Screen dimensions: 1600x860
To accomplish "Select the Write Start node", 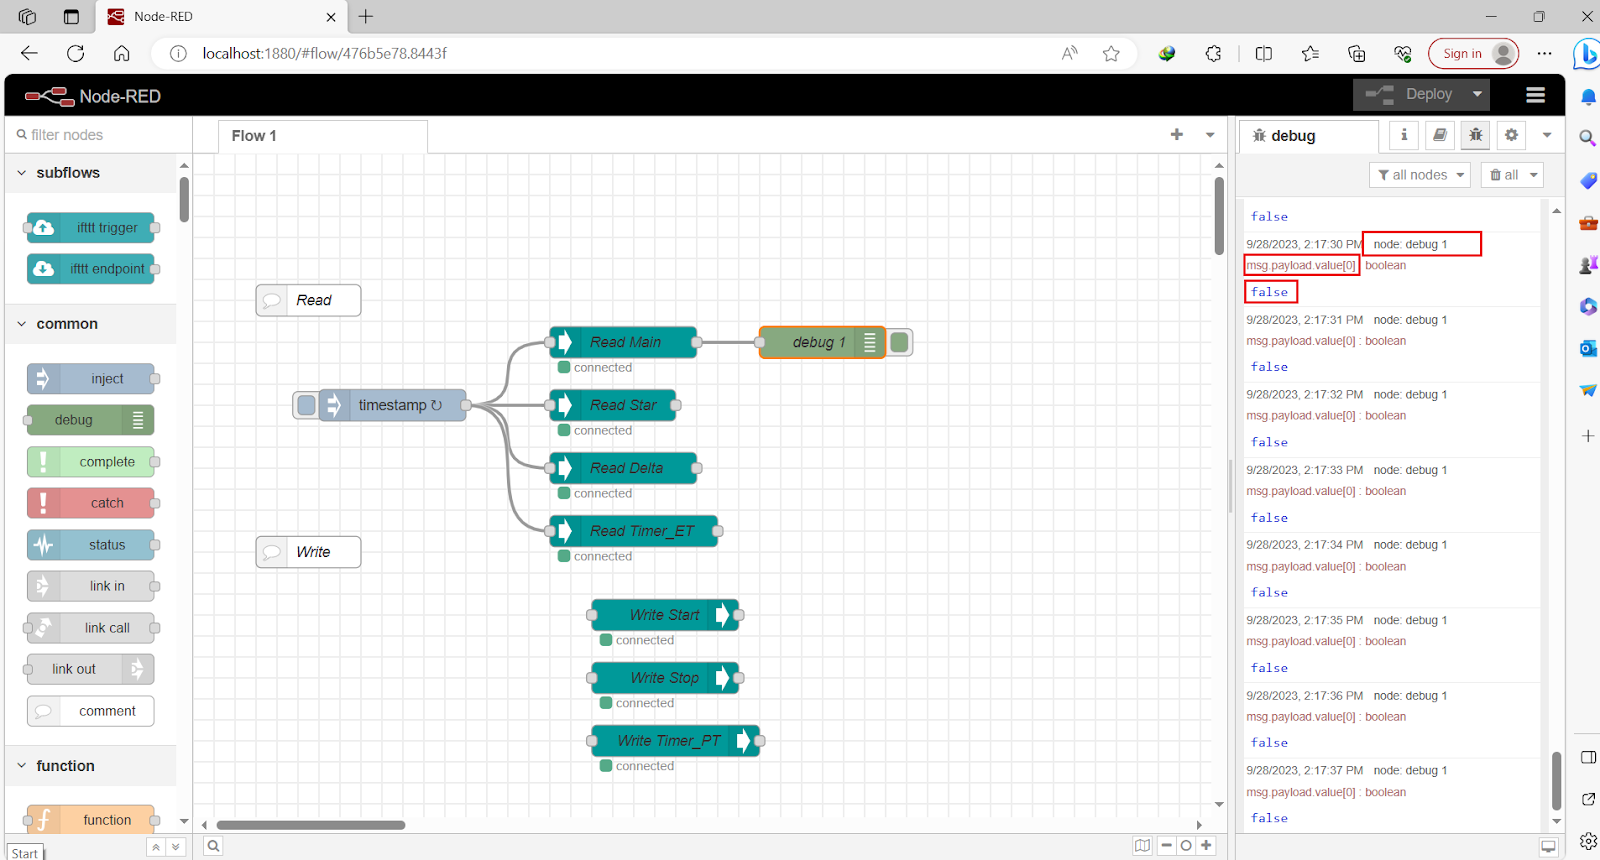I will pyautogui.click(x=665, y=615).
